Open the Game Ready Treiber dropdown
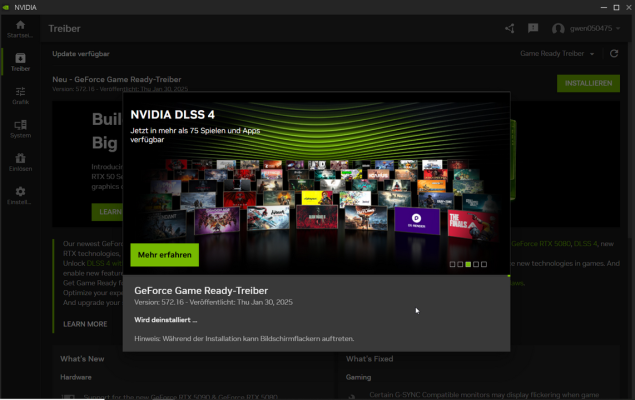The height and width of the screenshot is (400, 635). (x=557, y=53)
